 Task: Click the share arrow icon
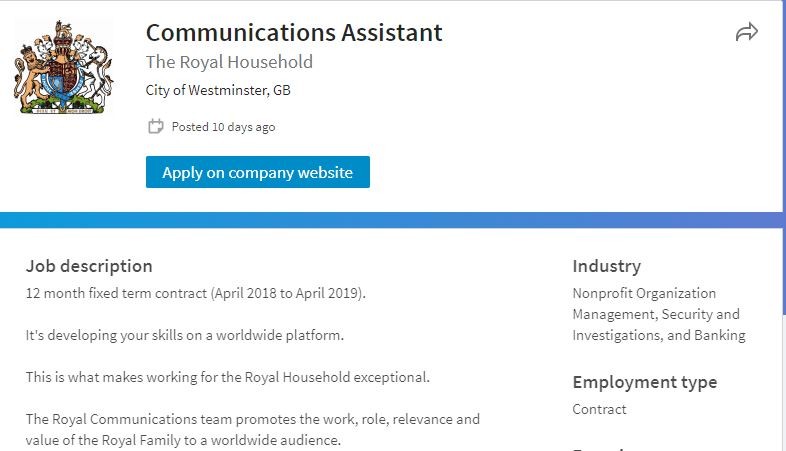click(746, 32)
